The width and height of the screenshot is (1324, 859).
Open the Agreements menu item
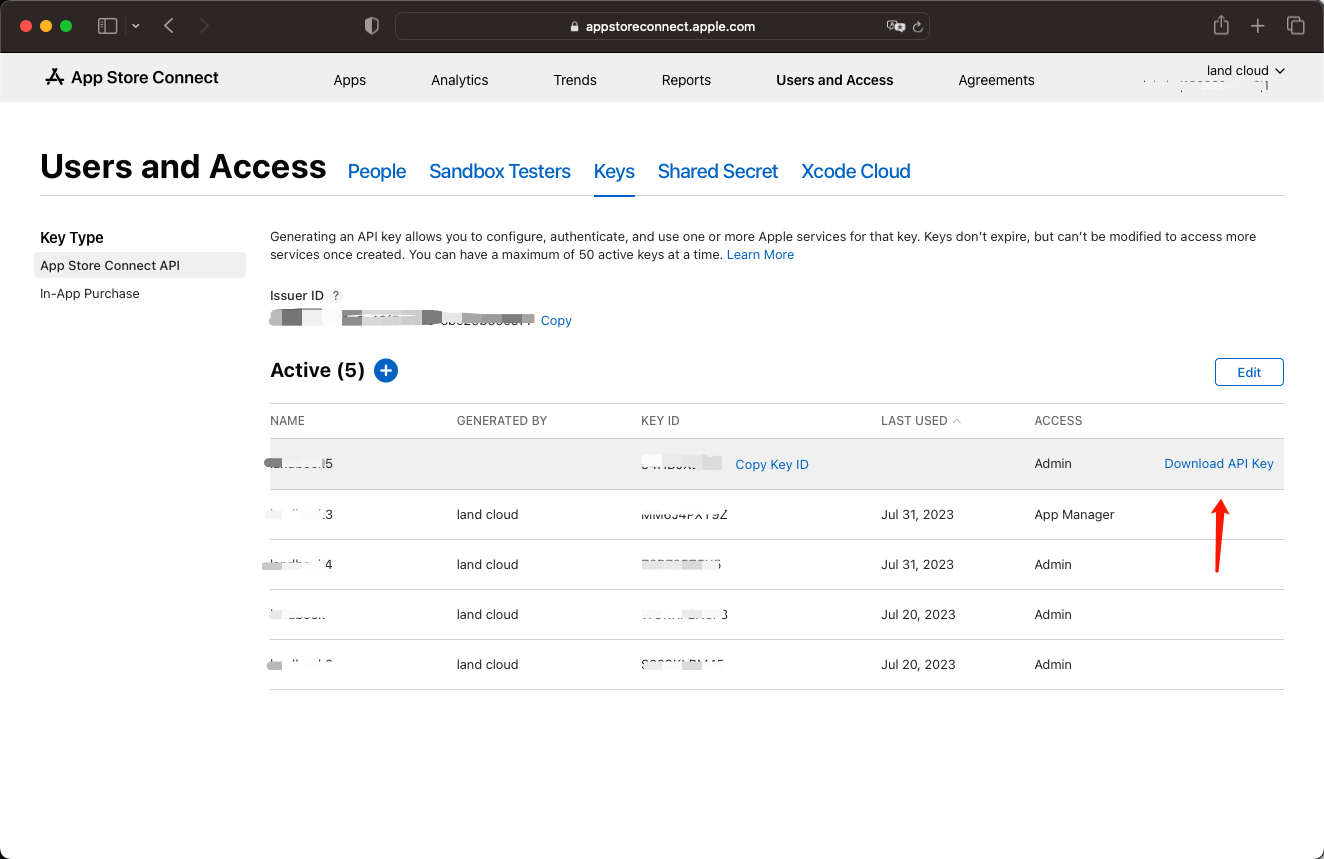point(996,80)
